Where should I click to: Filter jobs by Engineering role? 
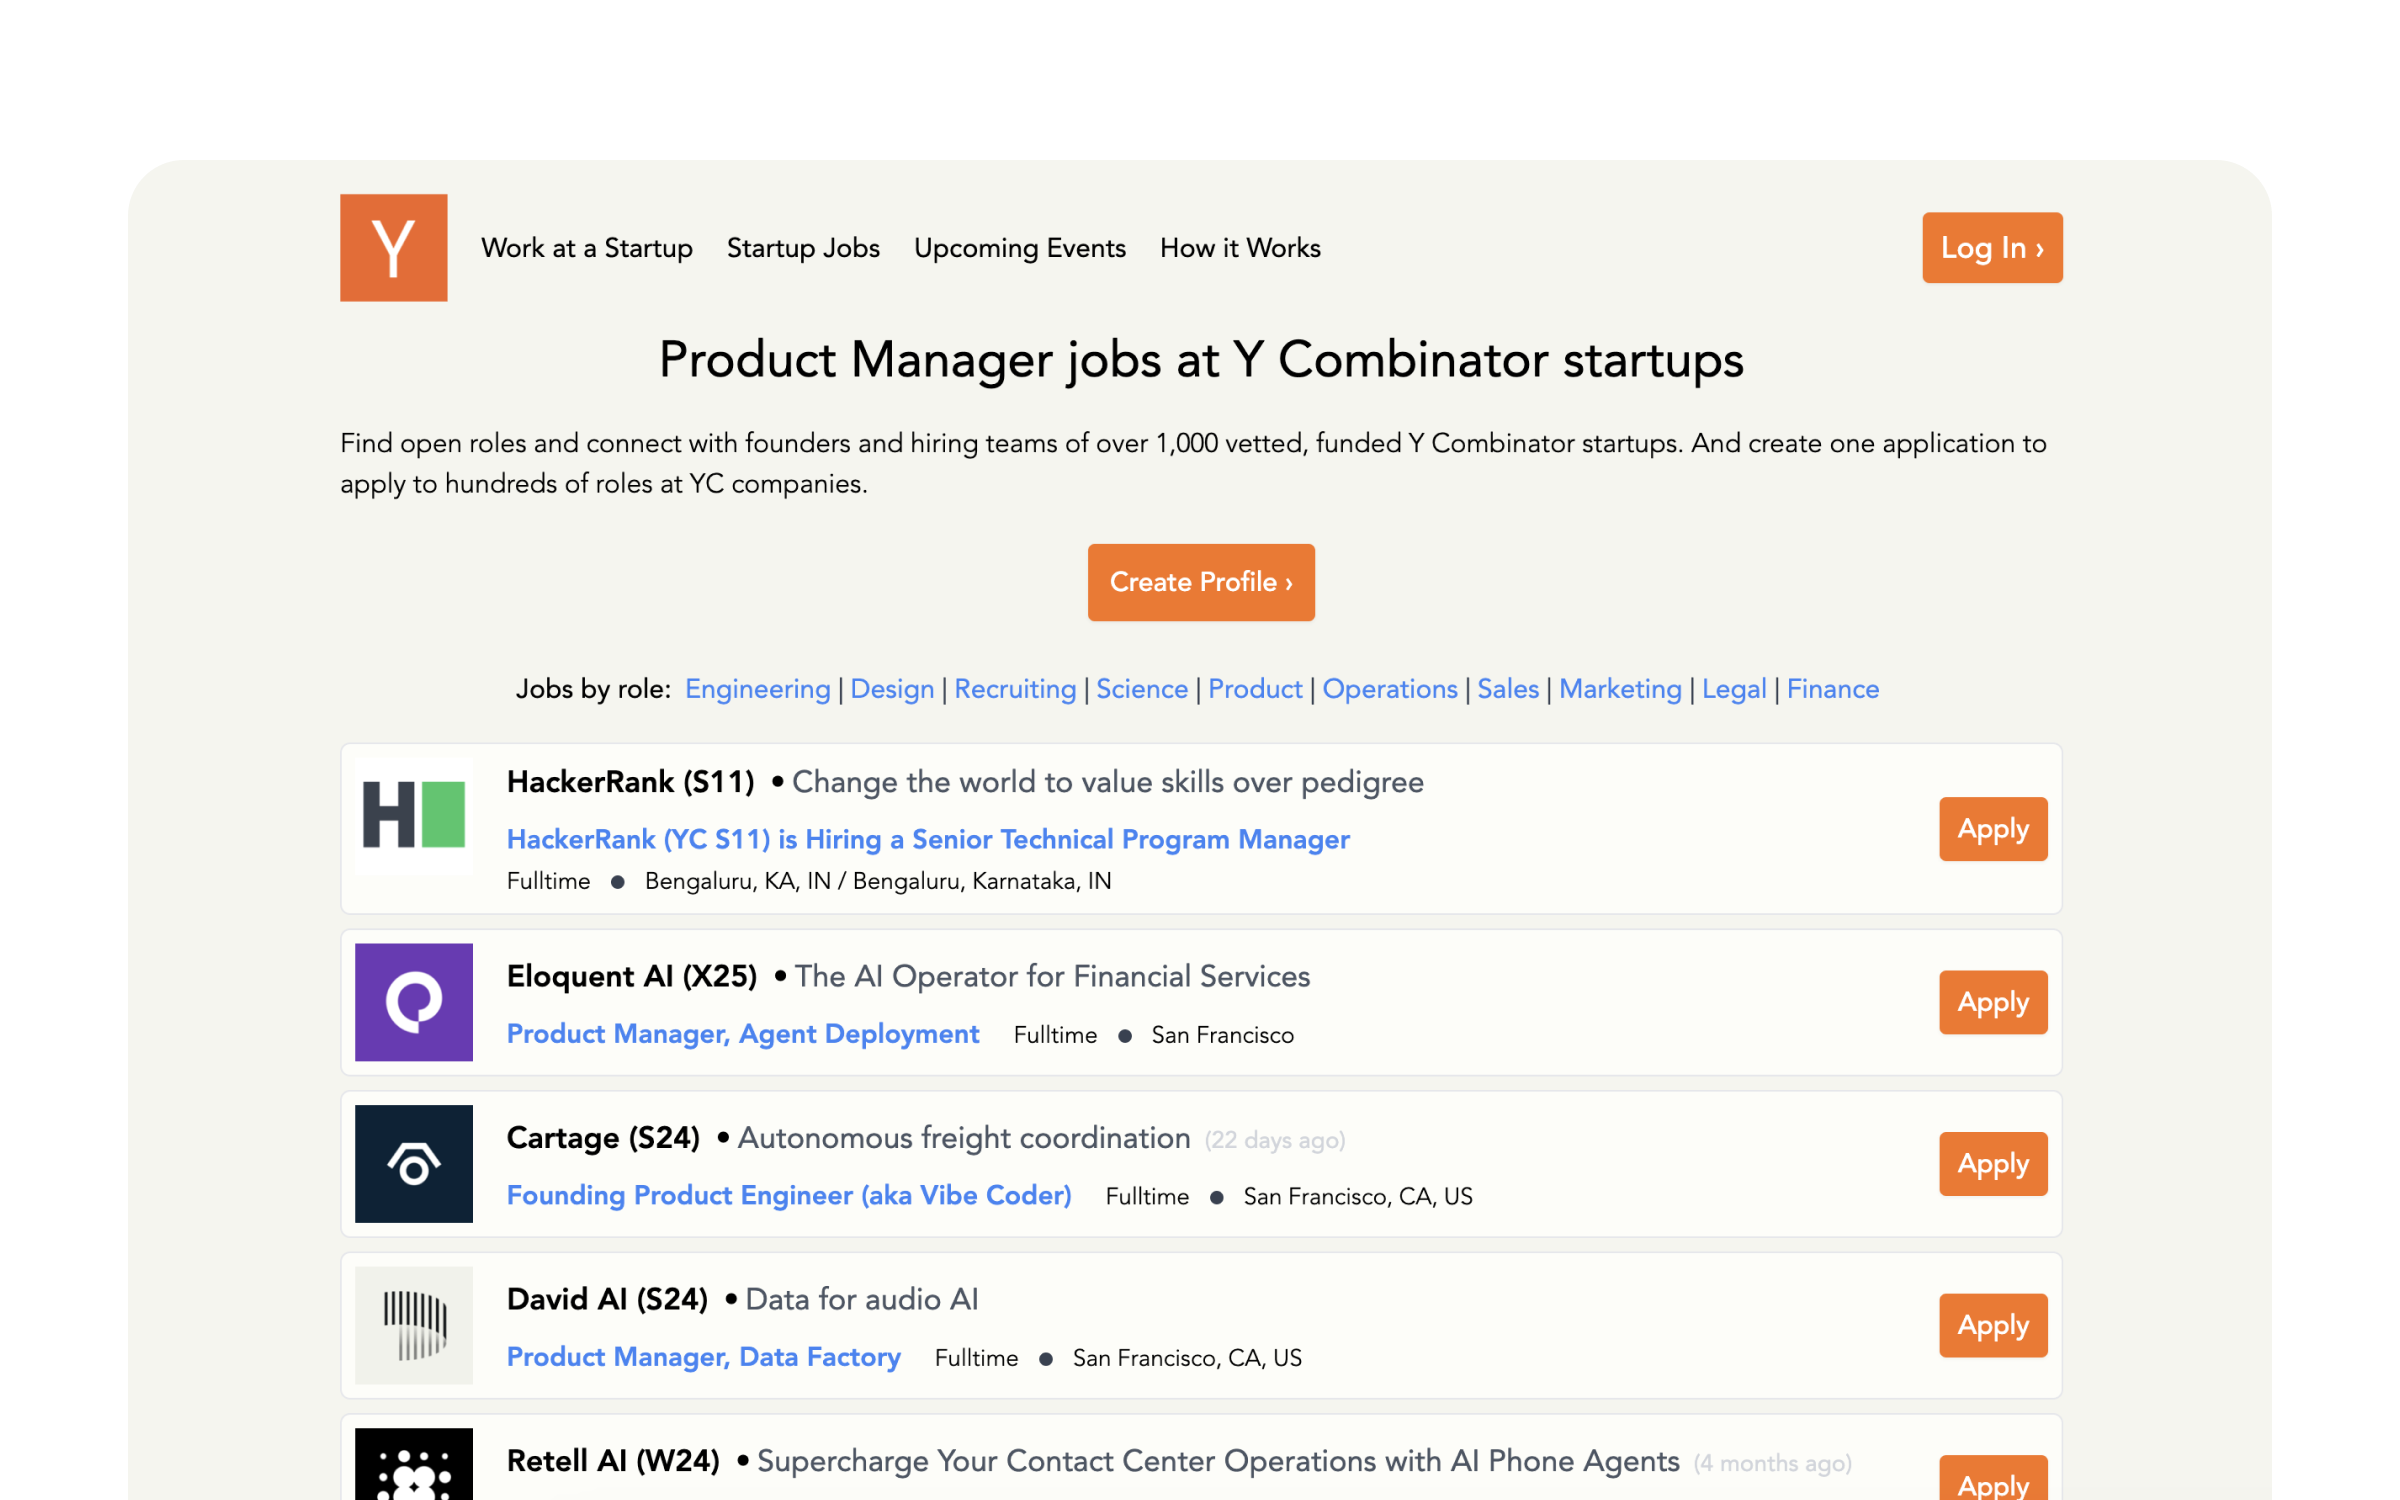(757, 689)
